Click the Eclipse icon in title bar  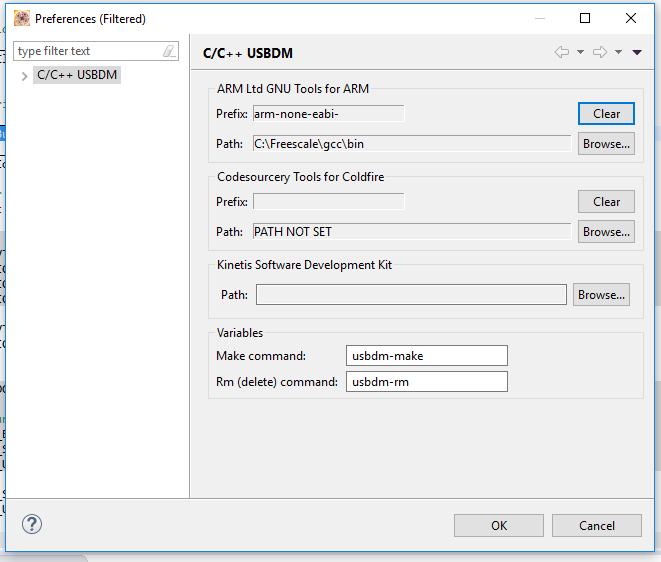pyautogui.click(x=21, y=19)
